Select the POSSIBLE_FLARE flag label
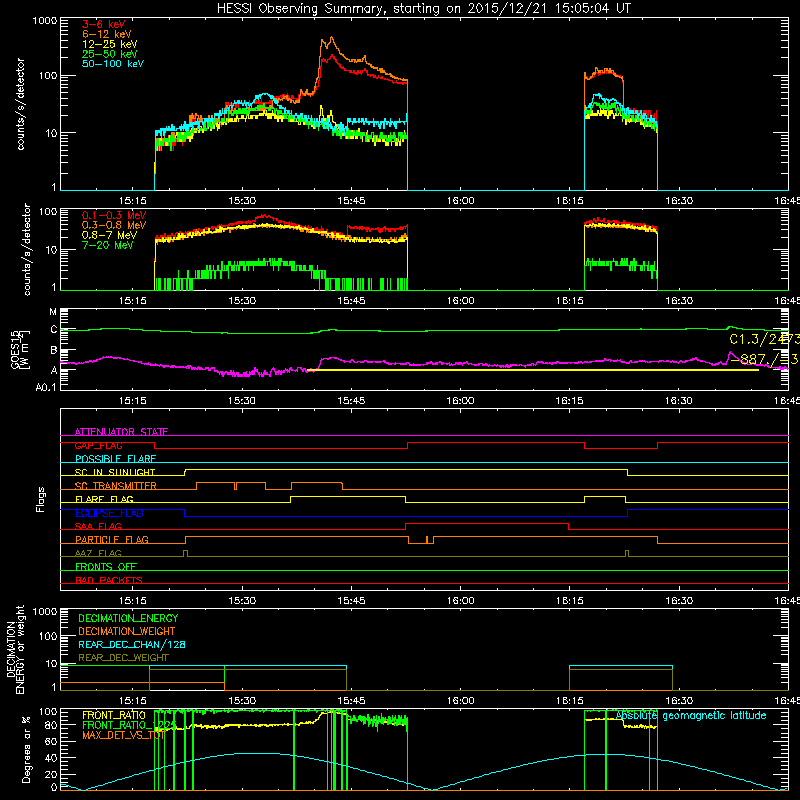 click(x=115, y=459)
